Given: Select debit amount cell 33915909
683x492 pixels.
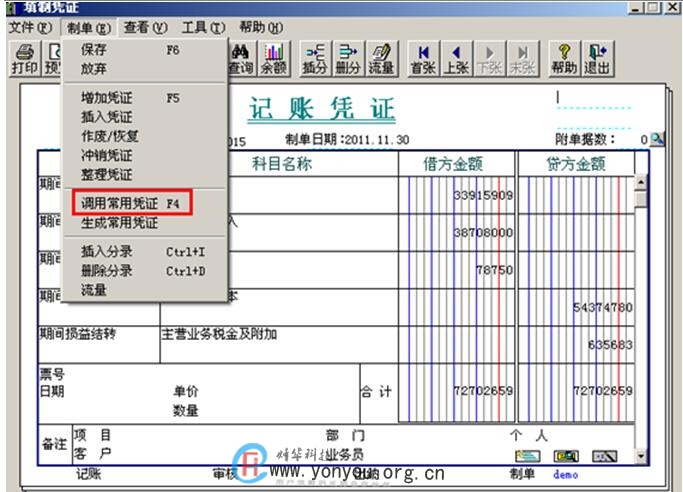Looking at the screenshot, I should (456, 195).
